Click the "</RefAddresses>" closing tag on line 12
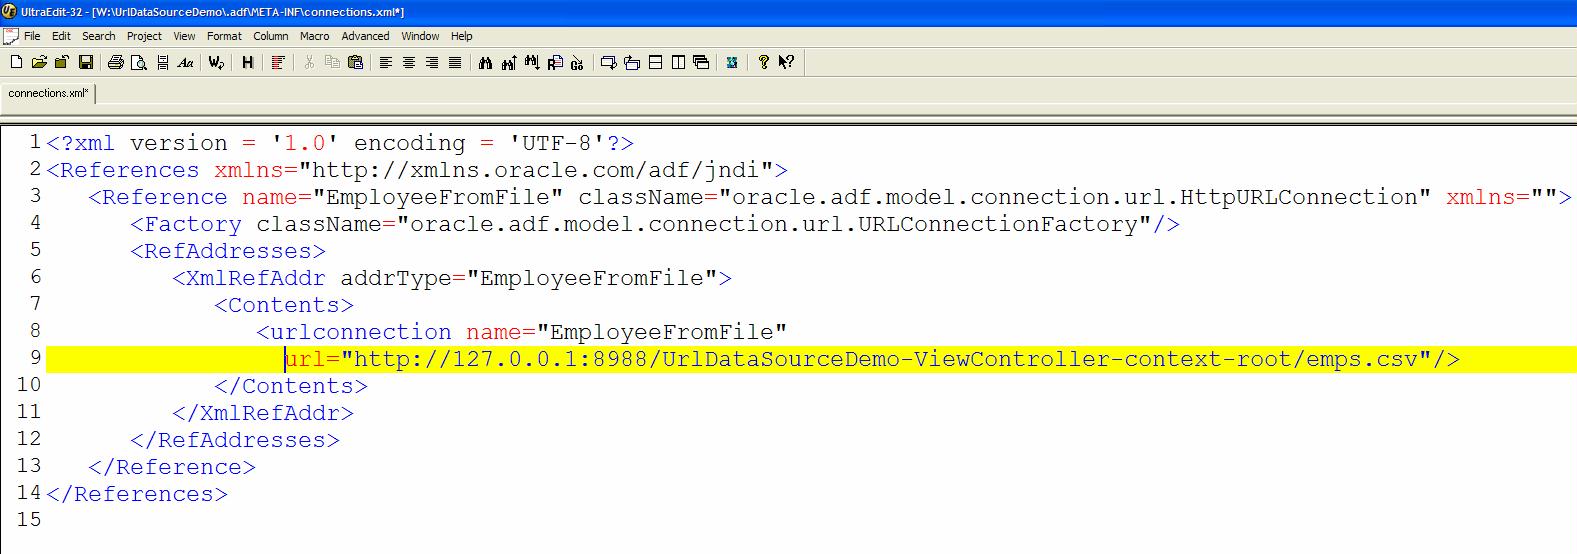Image resolution: width=1577 pixels, height=554 pixels. (x=235, y=440)
